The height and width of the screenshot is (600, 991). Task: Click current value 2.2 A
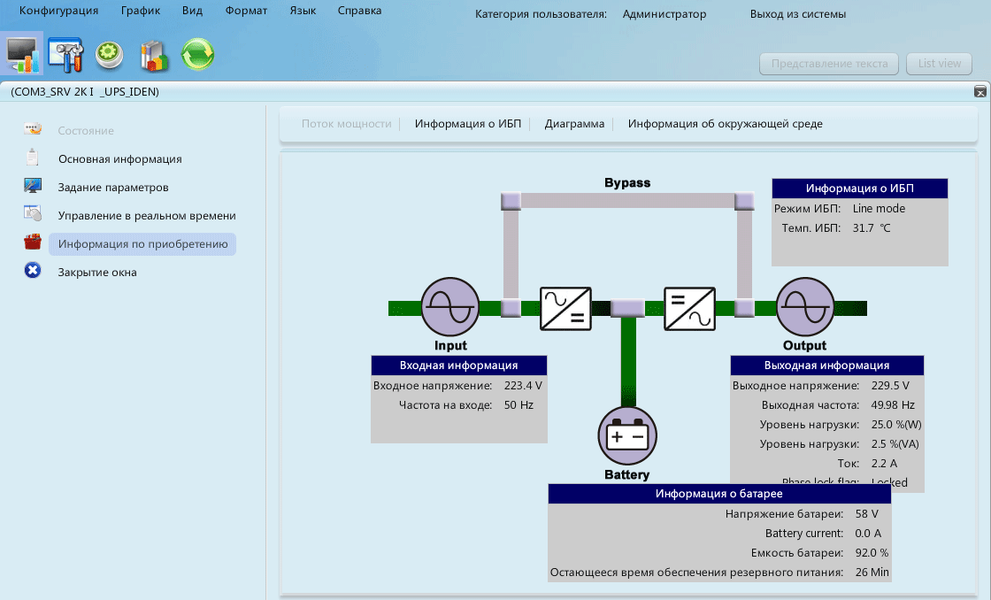click(x=884, y=463)
